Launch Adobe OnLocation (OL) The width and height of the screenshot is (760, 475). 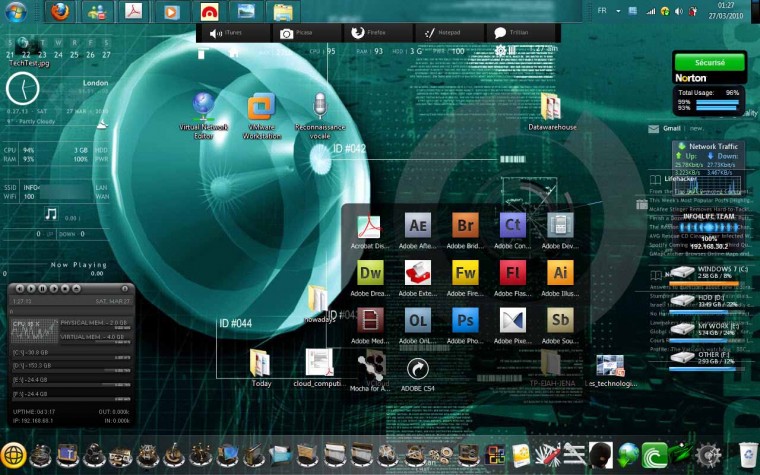pyautogui.click(x=417, y=320)
